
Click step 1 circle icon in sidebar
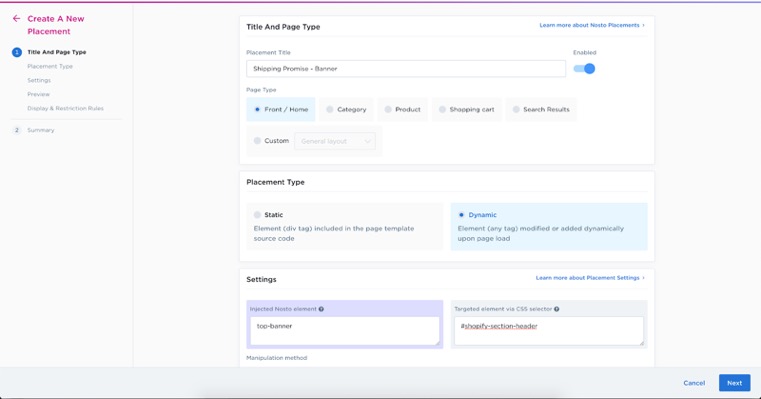(17, 52)
